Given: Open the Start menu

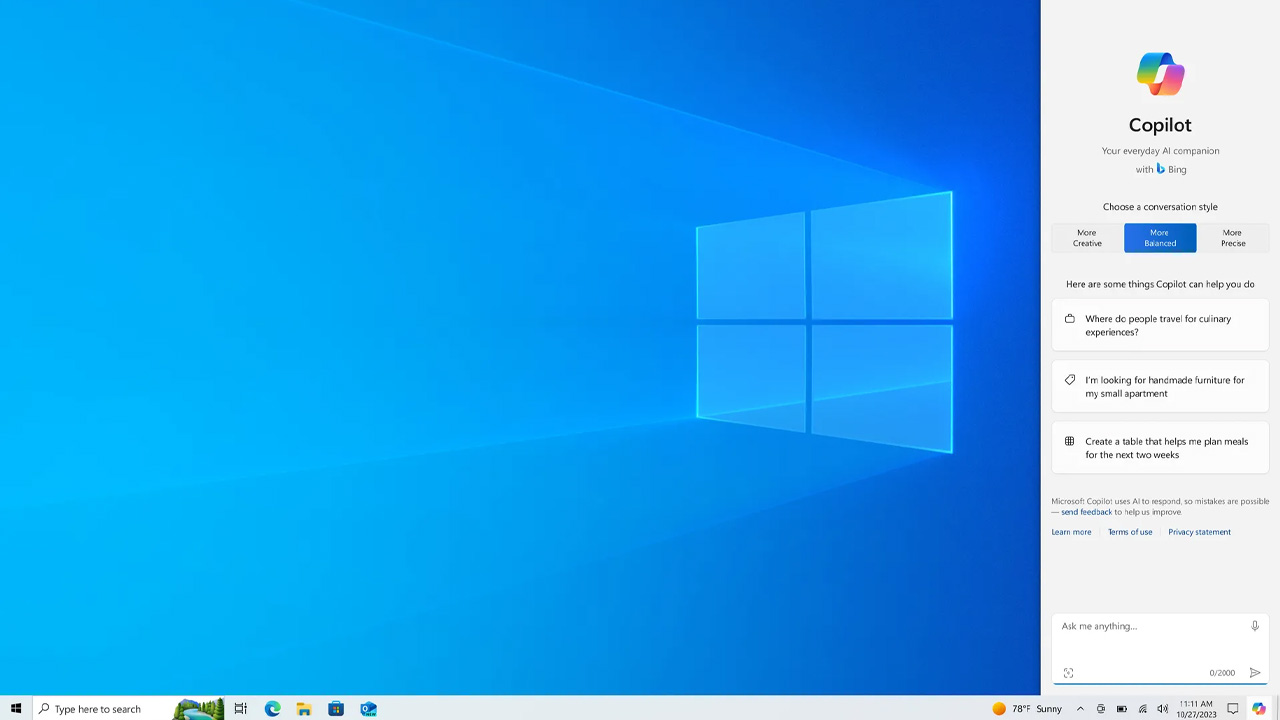Looking at the screenshot, I should pos(15,709).
